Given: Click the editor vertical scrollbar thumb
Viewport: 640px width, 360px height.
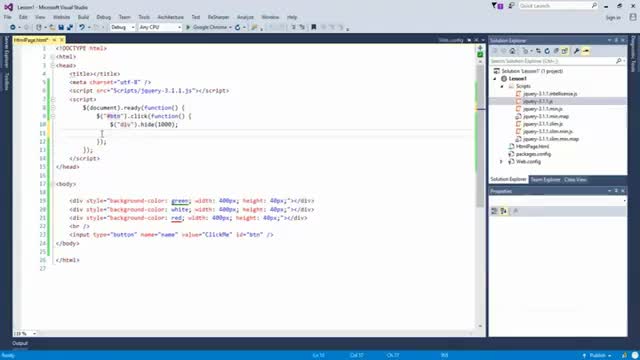Looking at the screenshot, I should 480,135.
